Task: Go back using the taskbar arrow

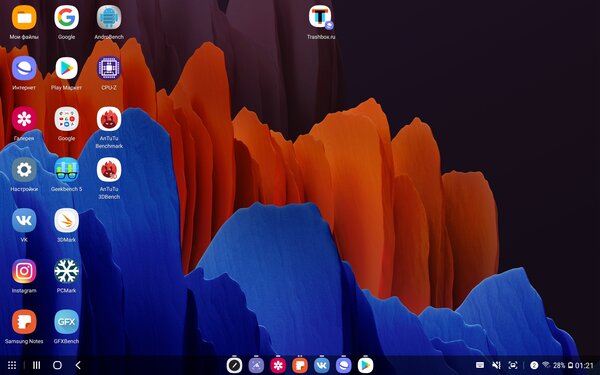Action: click(x=78, y=365)
